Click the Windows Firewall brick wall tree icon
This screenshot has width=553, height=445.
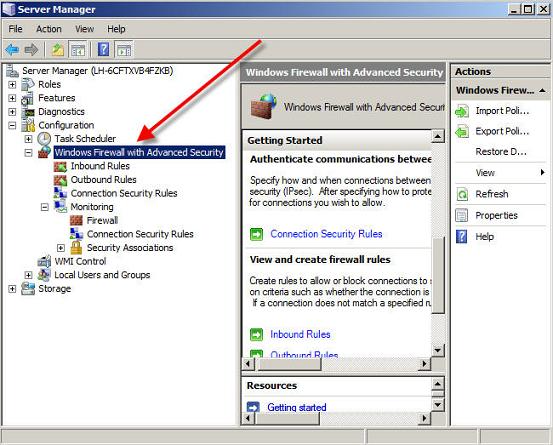[44, 152]
